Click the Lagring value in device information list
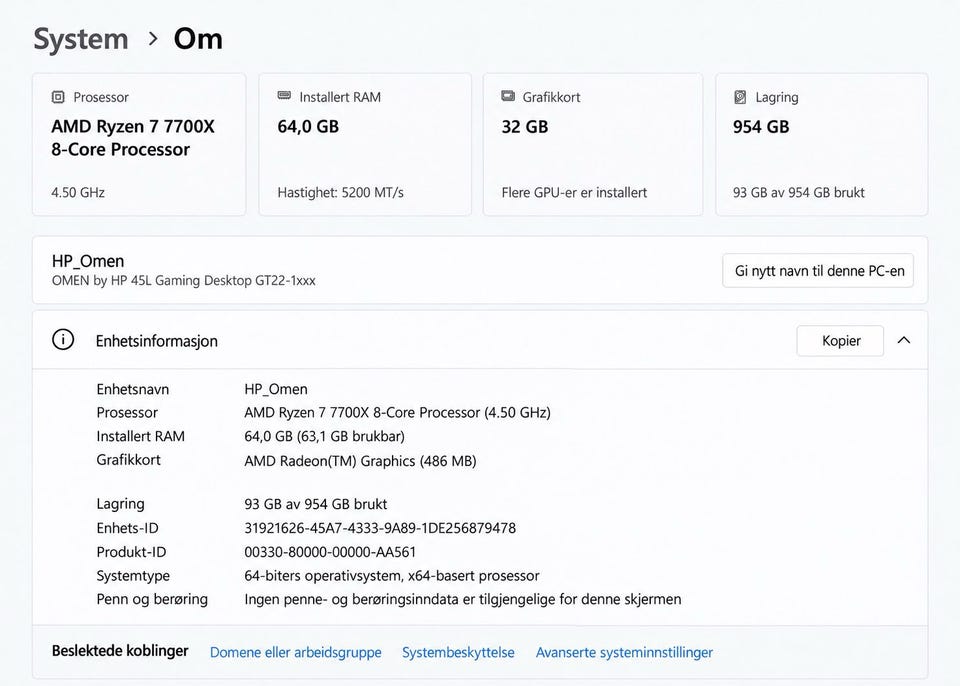 pyautogui.click(x=315, y=504)
